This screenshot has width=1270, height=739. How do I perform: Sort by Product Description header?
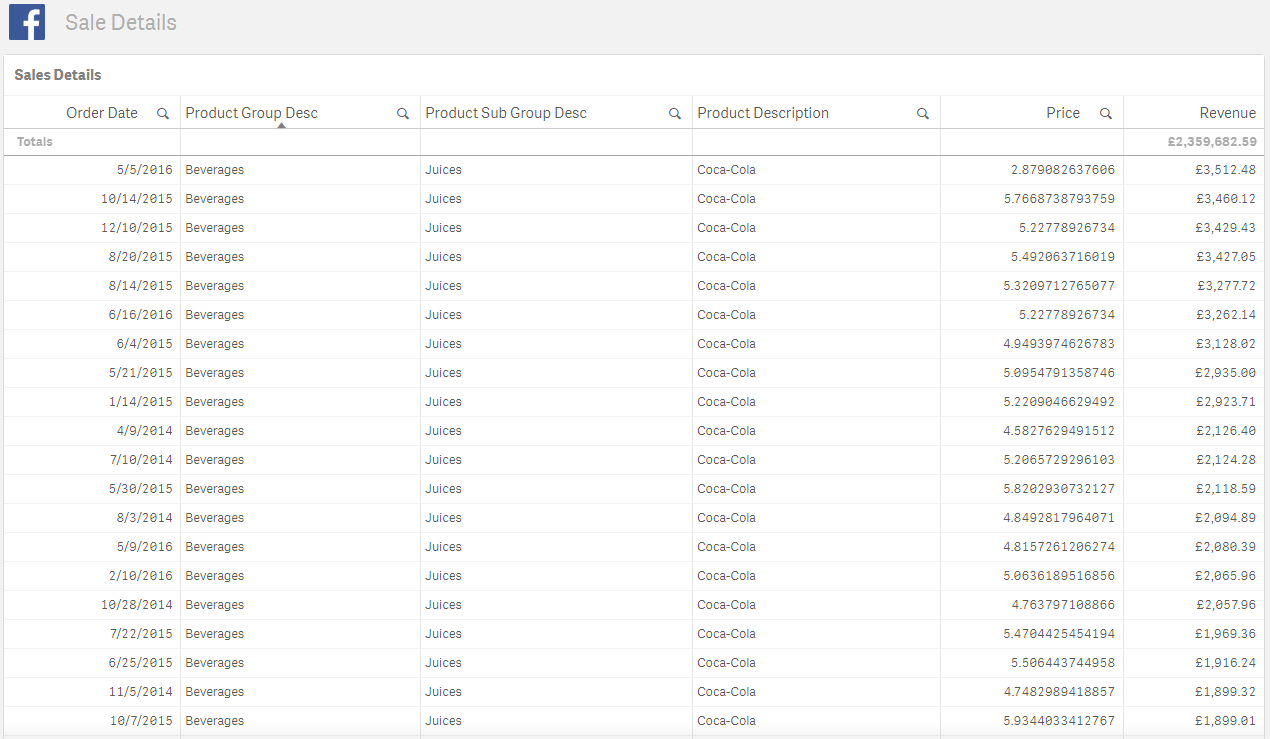point(763,113)
